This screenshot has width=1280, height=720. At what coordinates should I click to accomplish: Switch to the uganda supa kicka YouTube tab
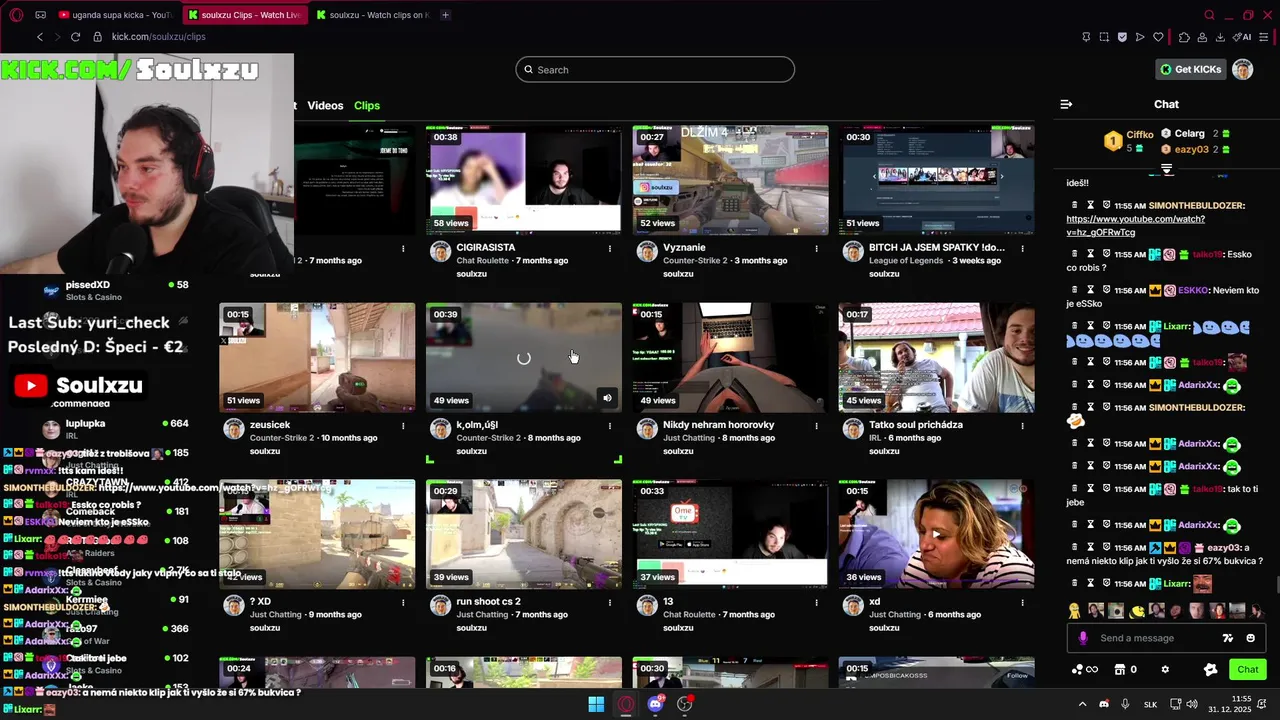click(x=115, y=15)
